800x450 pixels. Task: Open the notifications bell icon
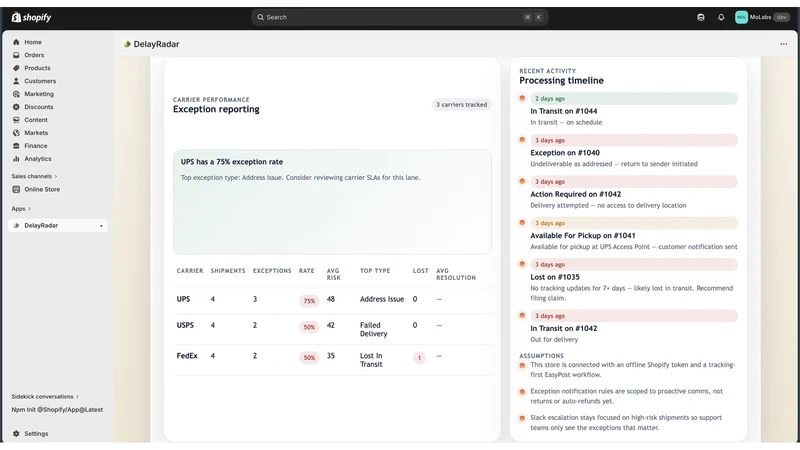(721, 17)
